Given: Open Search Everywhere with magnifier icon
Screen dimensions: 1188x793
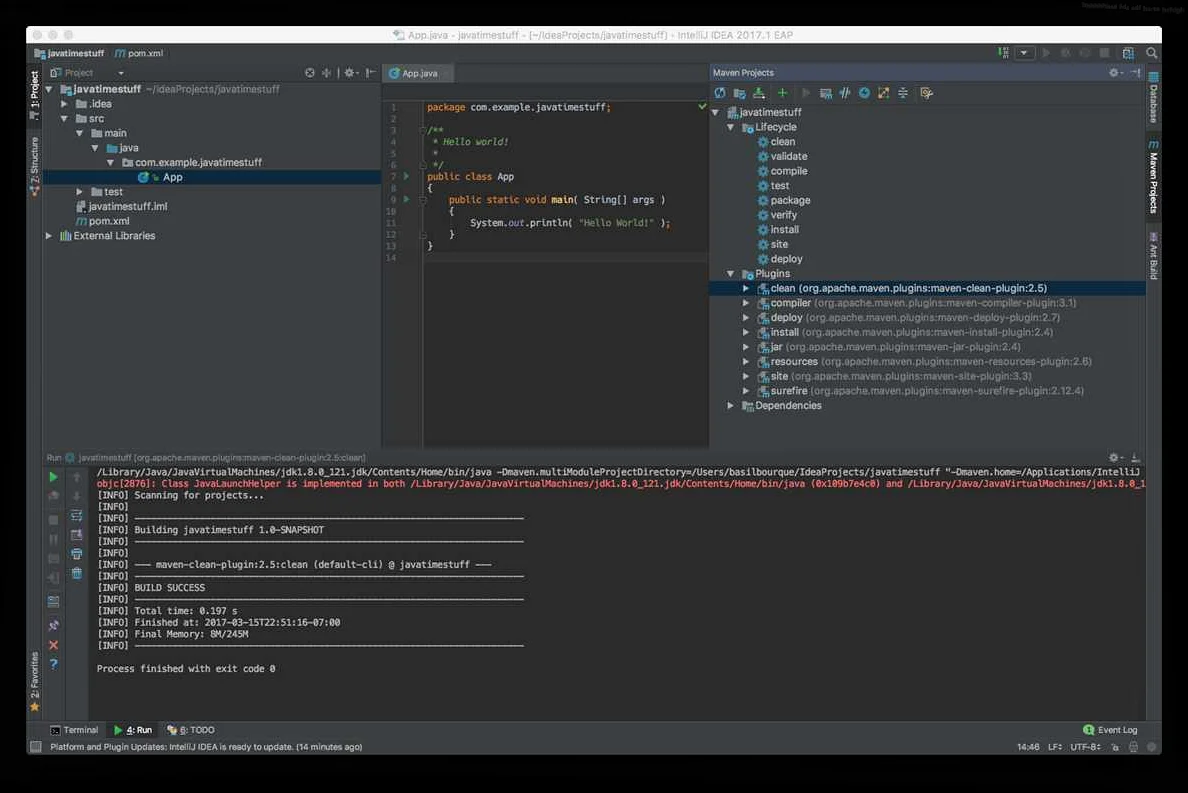Looking at the screenshot, I should (x=1152, y=52).
